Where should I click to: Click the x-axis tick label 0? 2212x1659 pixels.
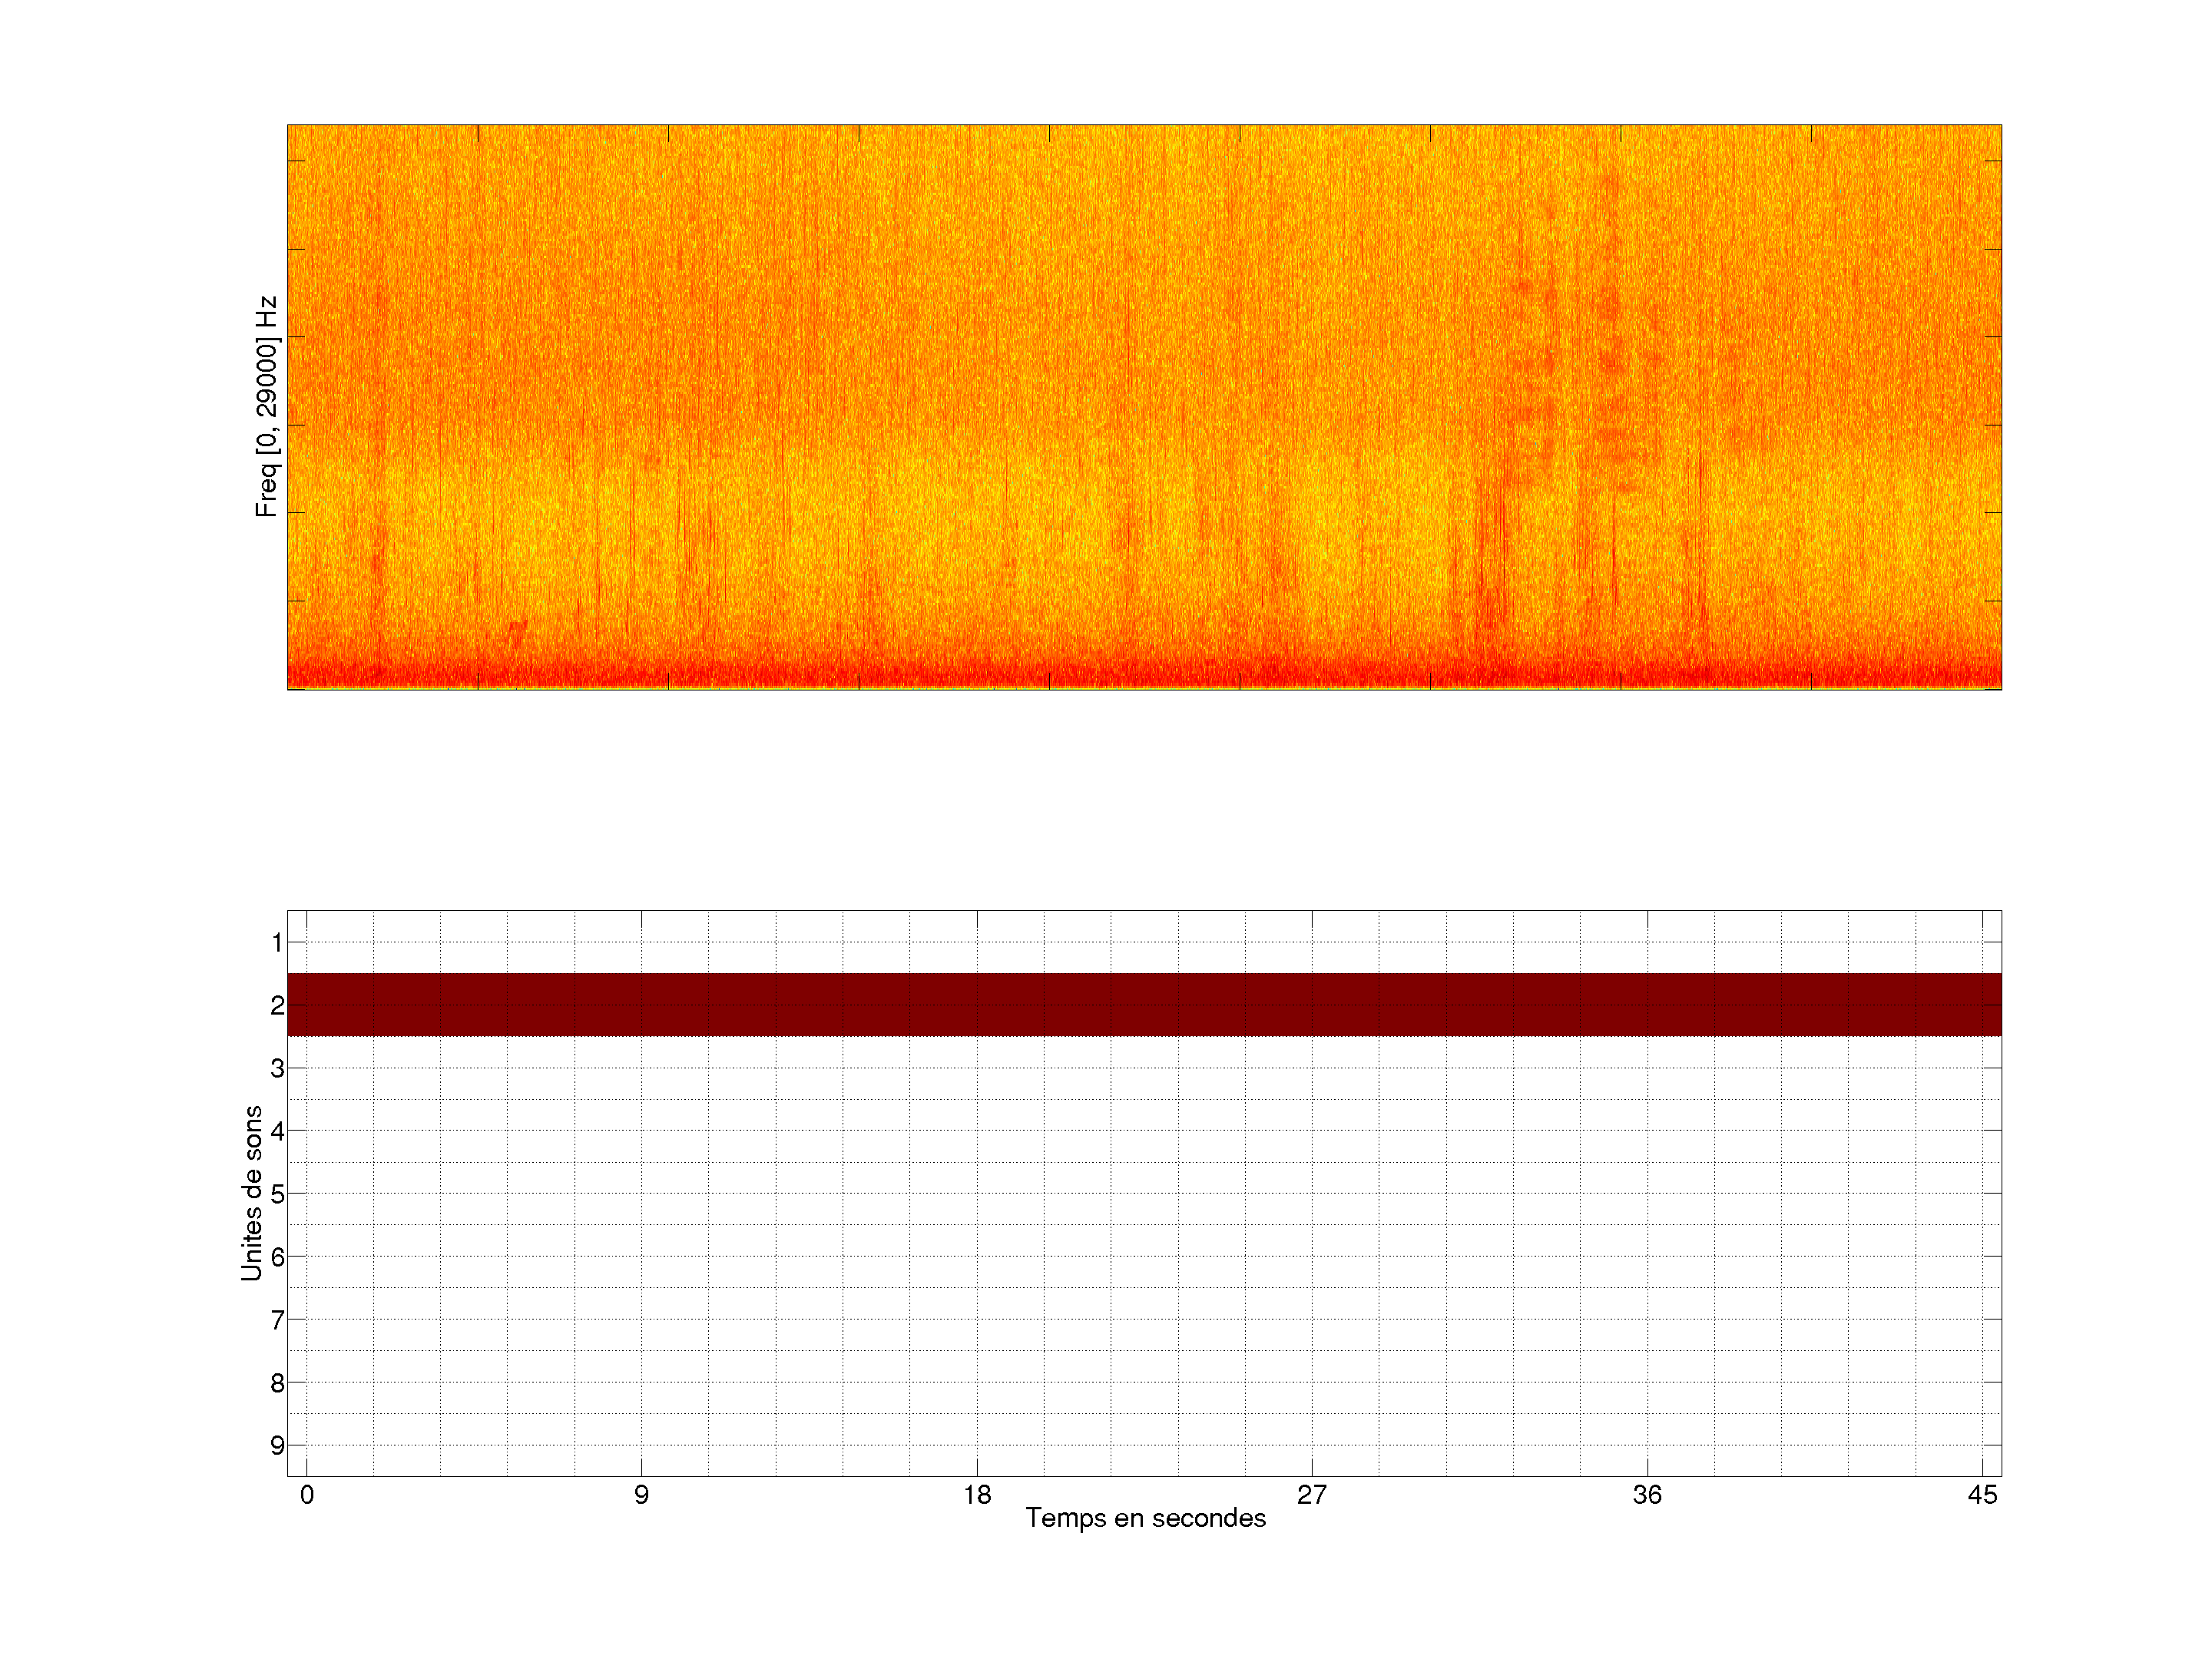306,1495
